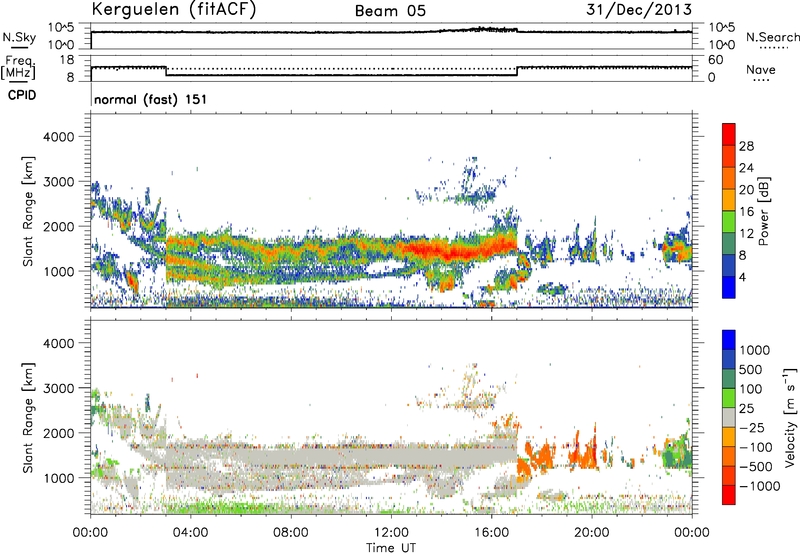Pick the Velocity segment between -500 and -1000
This screenshot has height=554, width=800.
coord(729,475)
